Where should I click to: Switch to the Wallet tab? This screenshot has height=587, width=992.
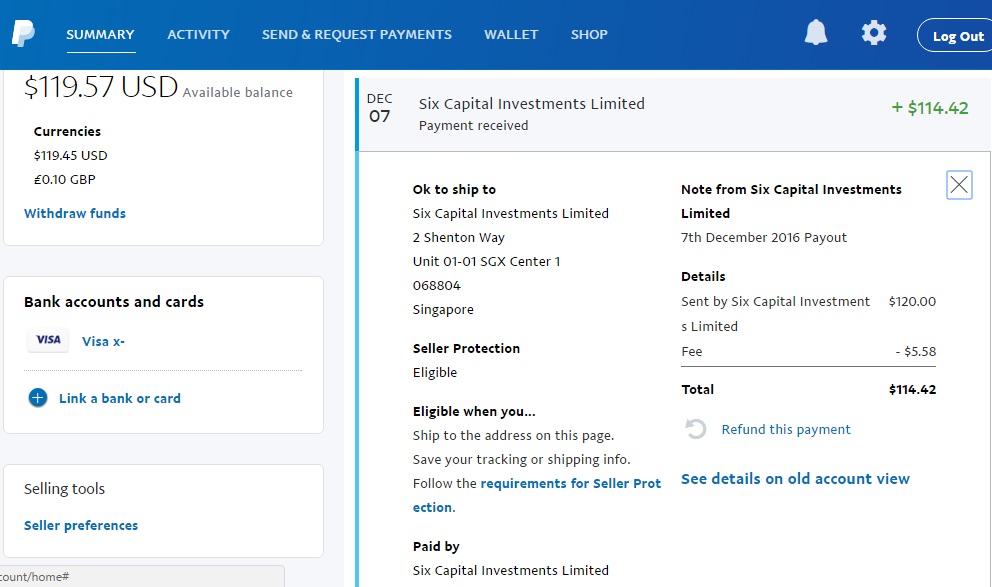(511, 34)
